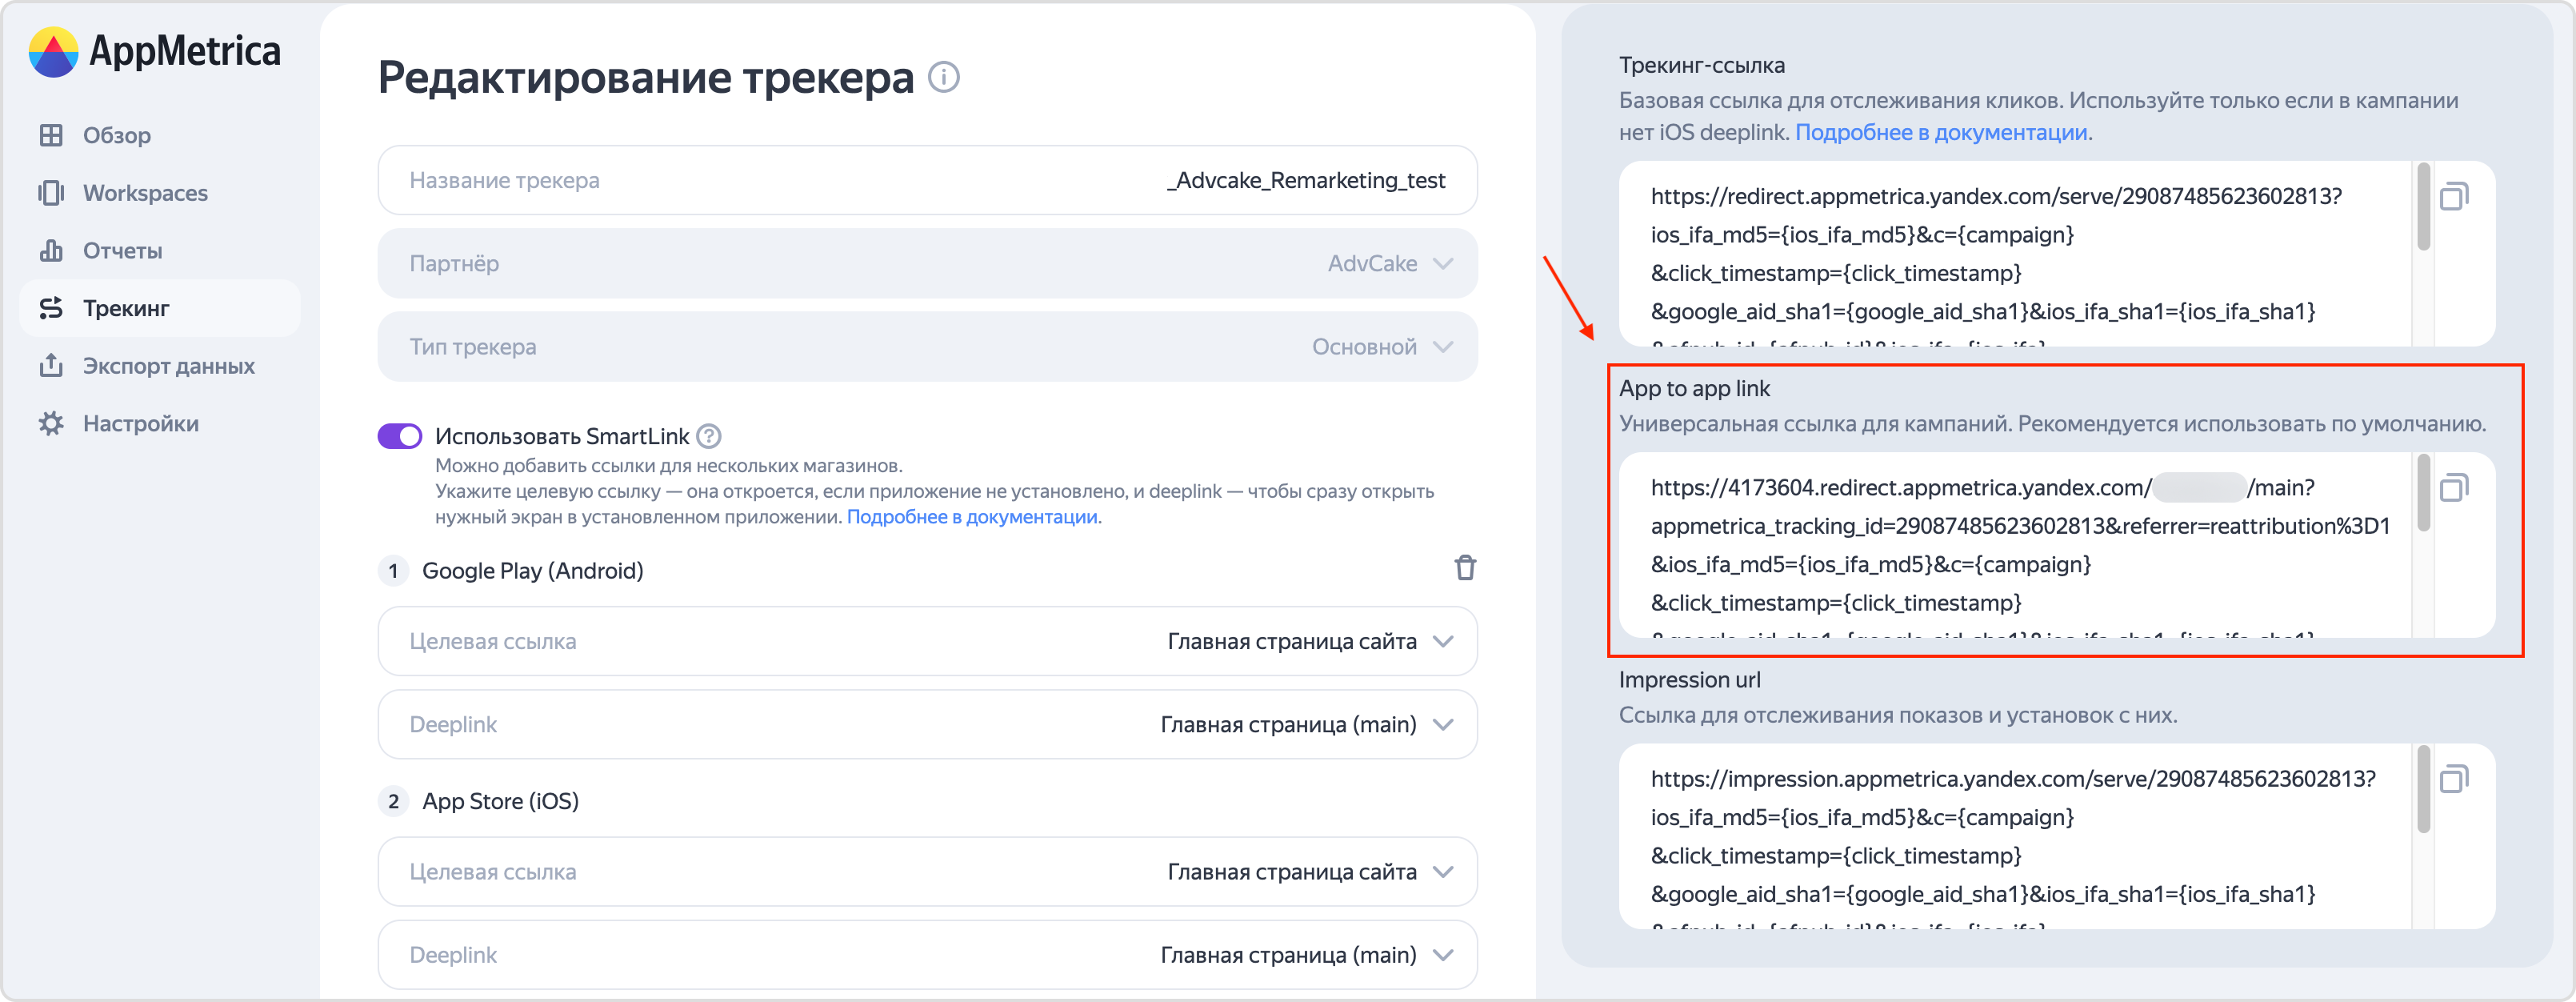Expand App Store Deeplink dropdown
Viewport: 2576px width, 1002px height.
click(927, 955)
